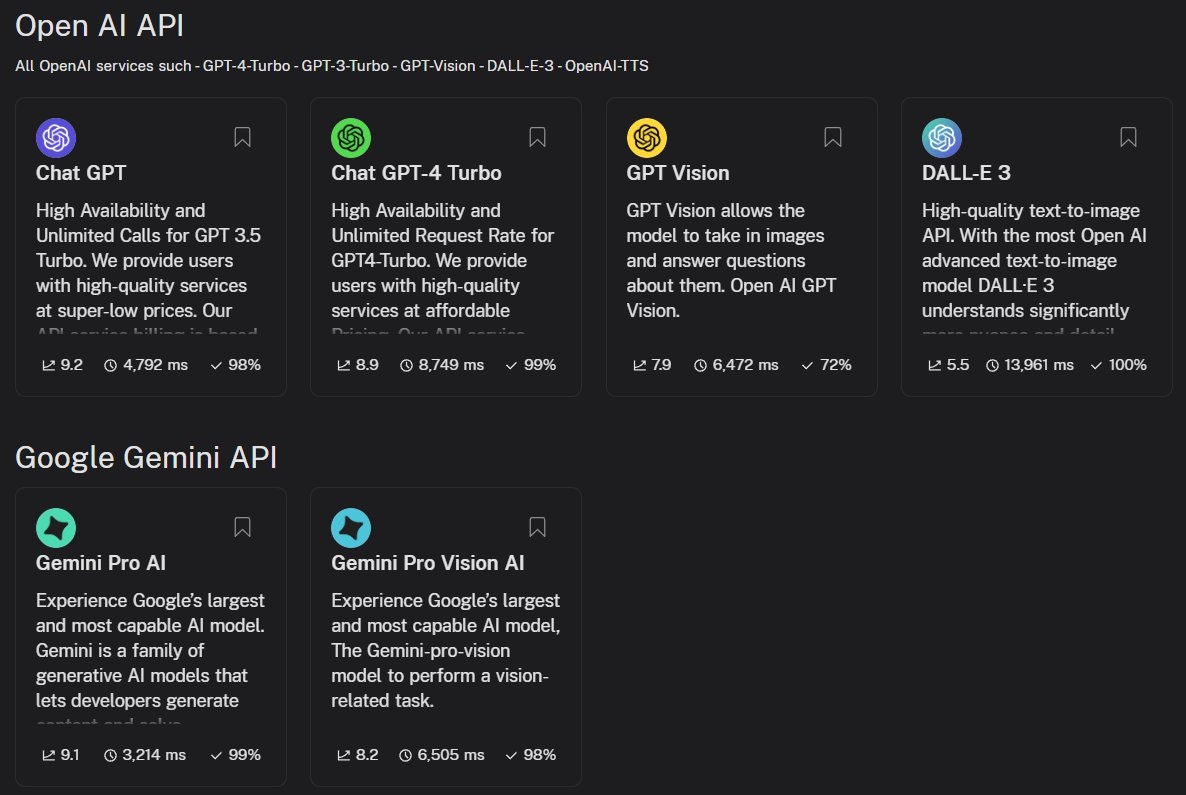Open the GPT Vision title
Viewport: 1186px width, 795px height.
point(678,173)
